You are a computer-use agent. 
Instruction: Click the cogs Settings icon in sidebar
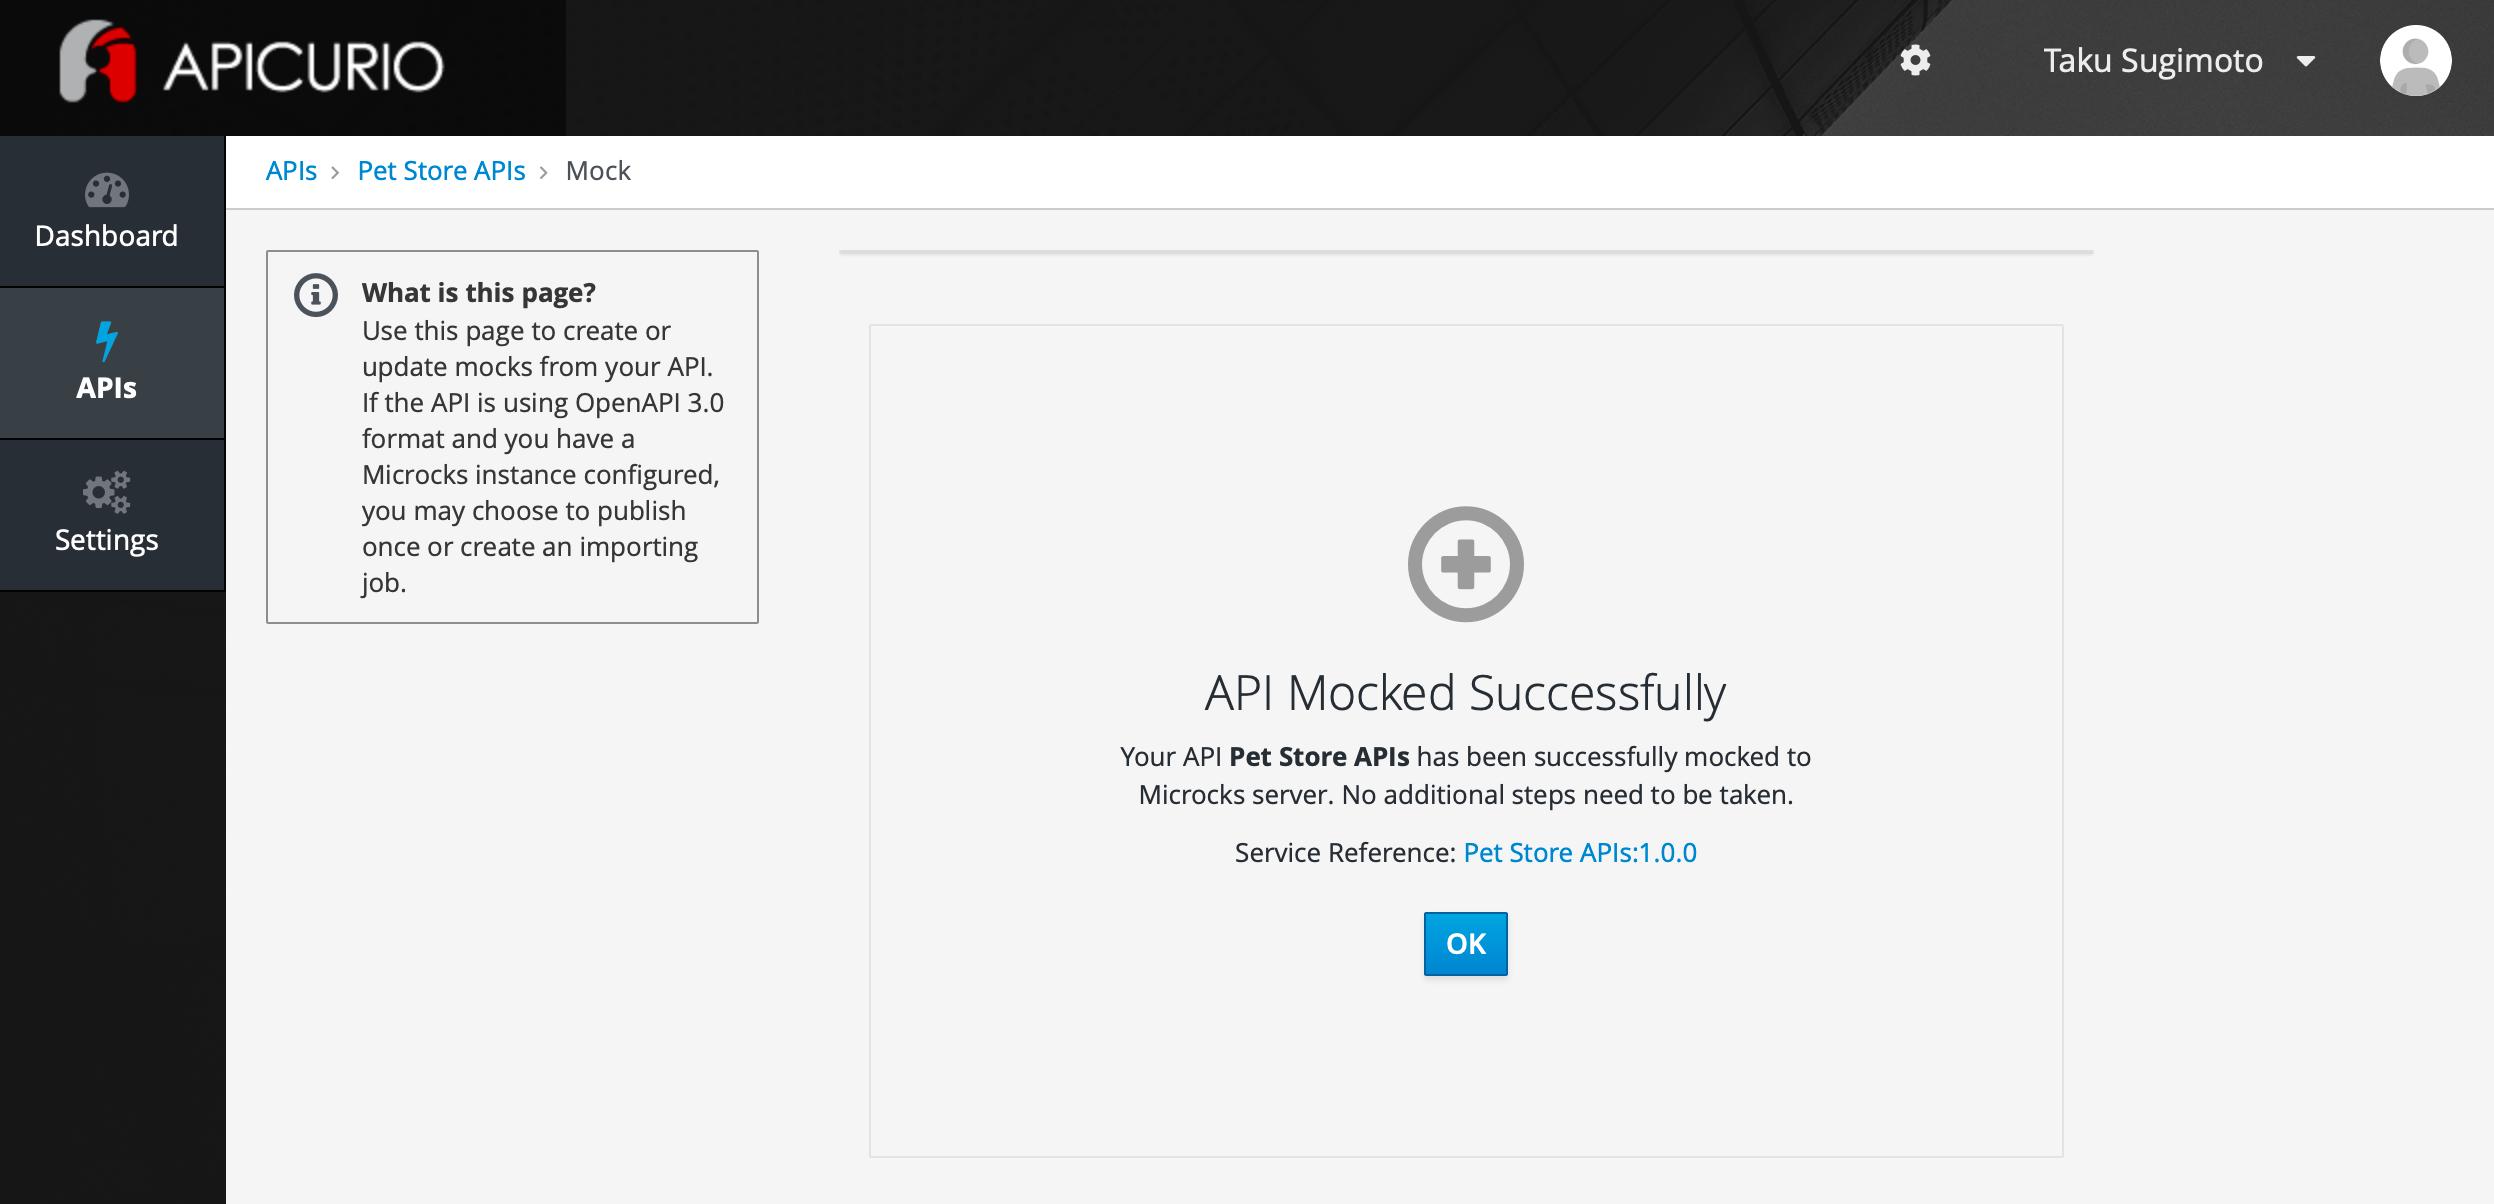(x=107, y=492)
